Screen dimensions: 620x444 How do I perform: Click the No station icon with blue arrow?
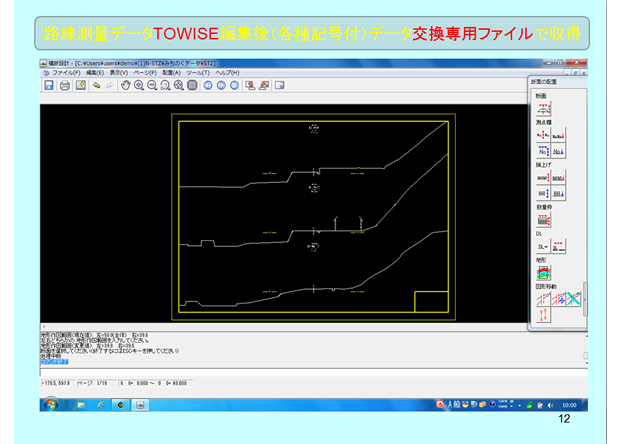558,151
